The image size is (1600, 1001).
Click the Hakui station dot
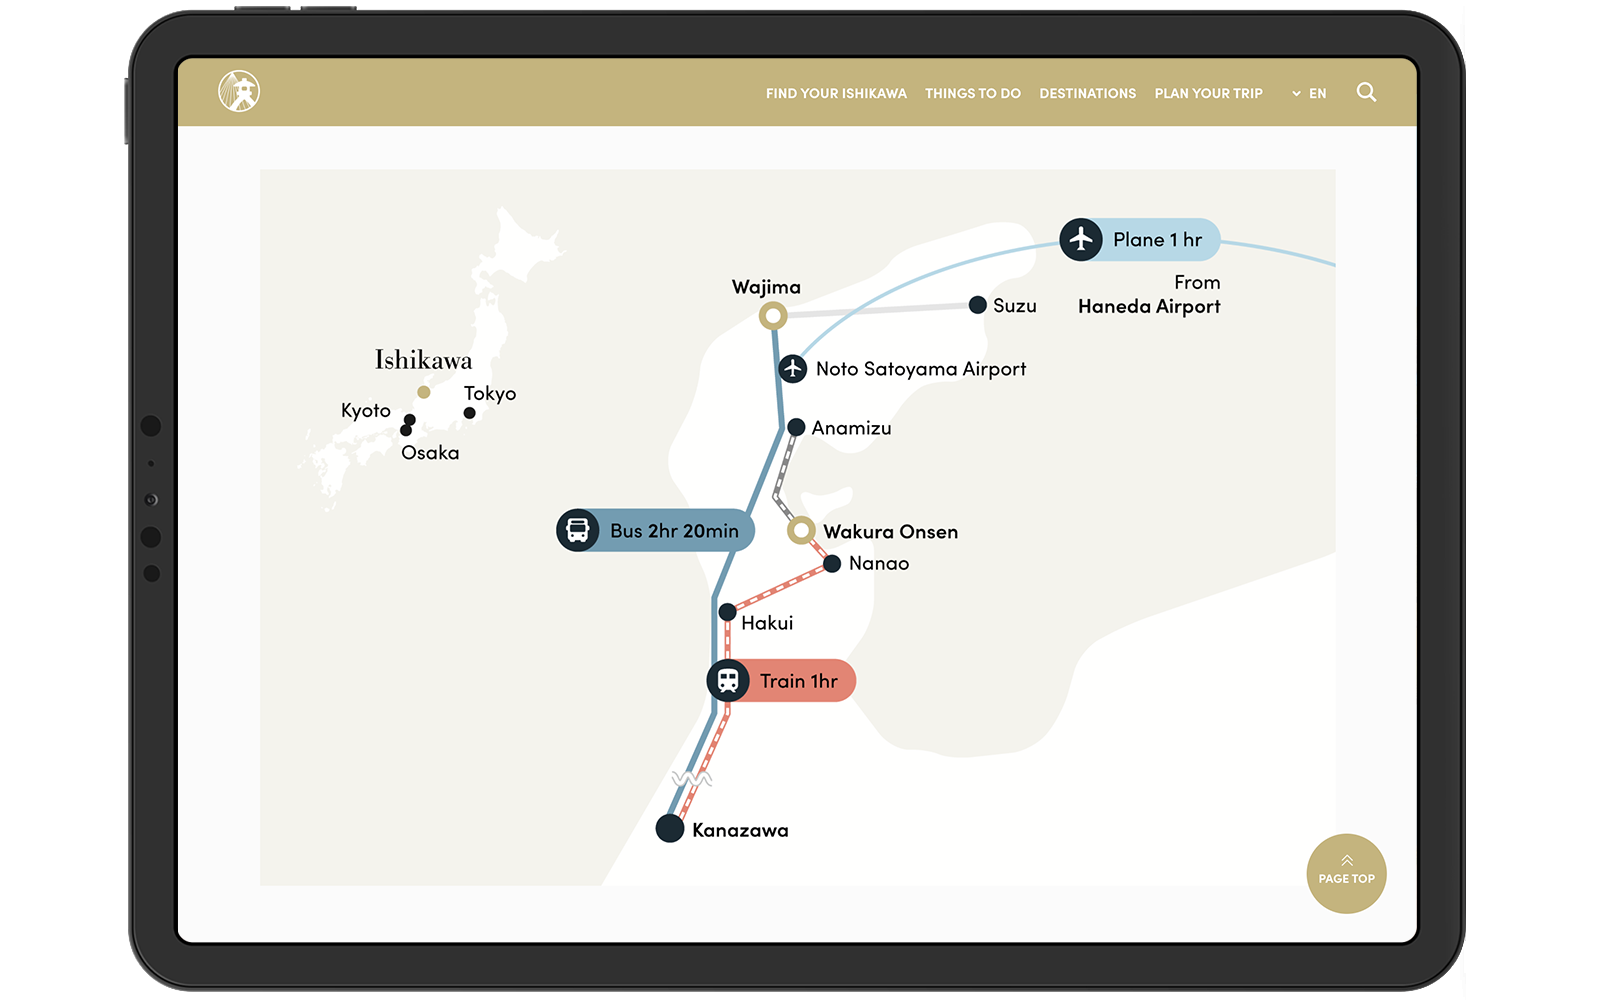(728, 611)
